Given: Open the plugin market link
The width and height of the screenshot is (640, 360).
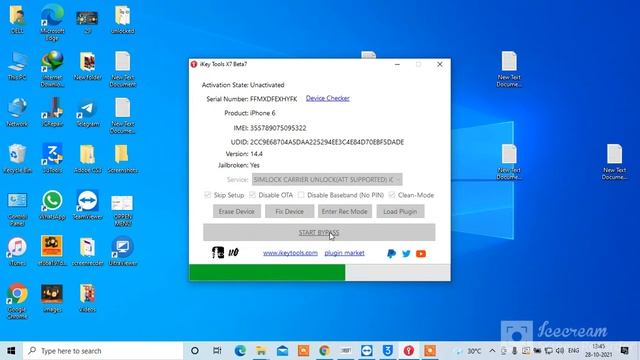Looking at the screenshot, I should (344, 253).
